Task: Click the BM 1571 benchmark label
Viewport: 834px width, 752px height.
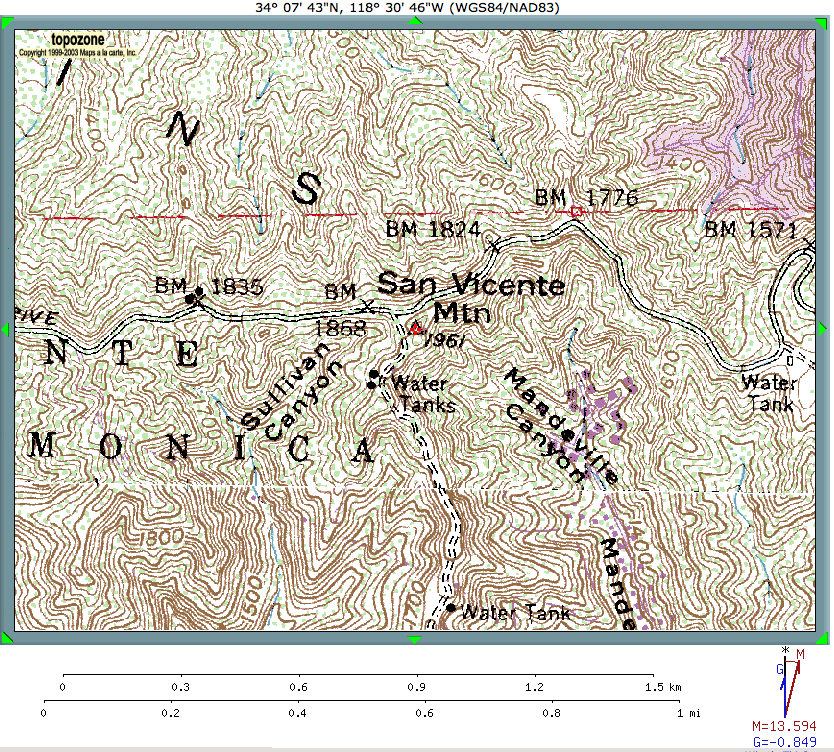Action: click(750, 229)
